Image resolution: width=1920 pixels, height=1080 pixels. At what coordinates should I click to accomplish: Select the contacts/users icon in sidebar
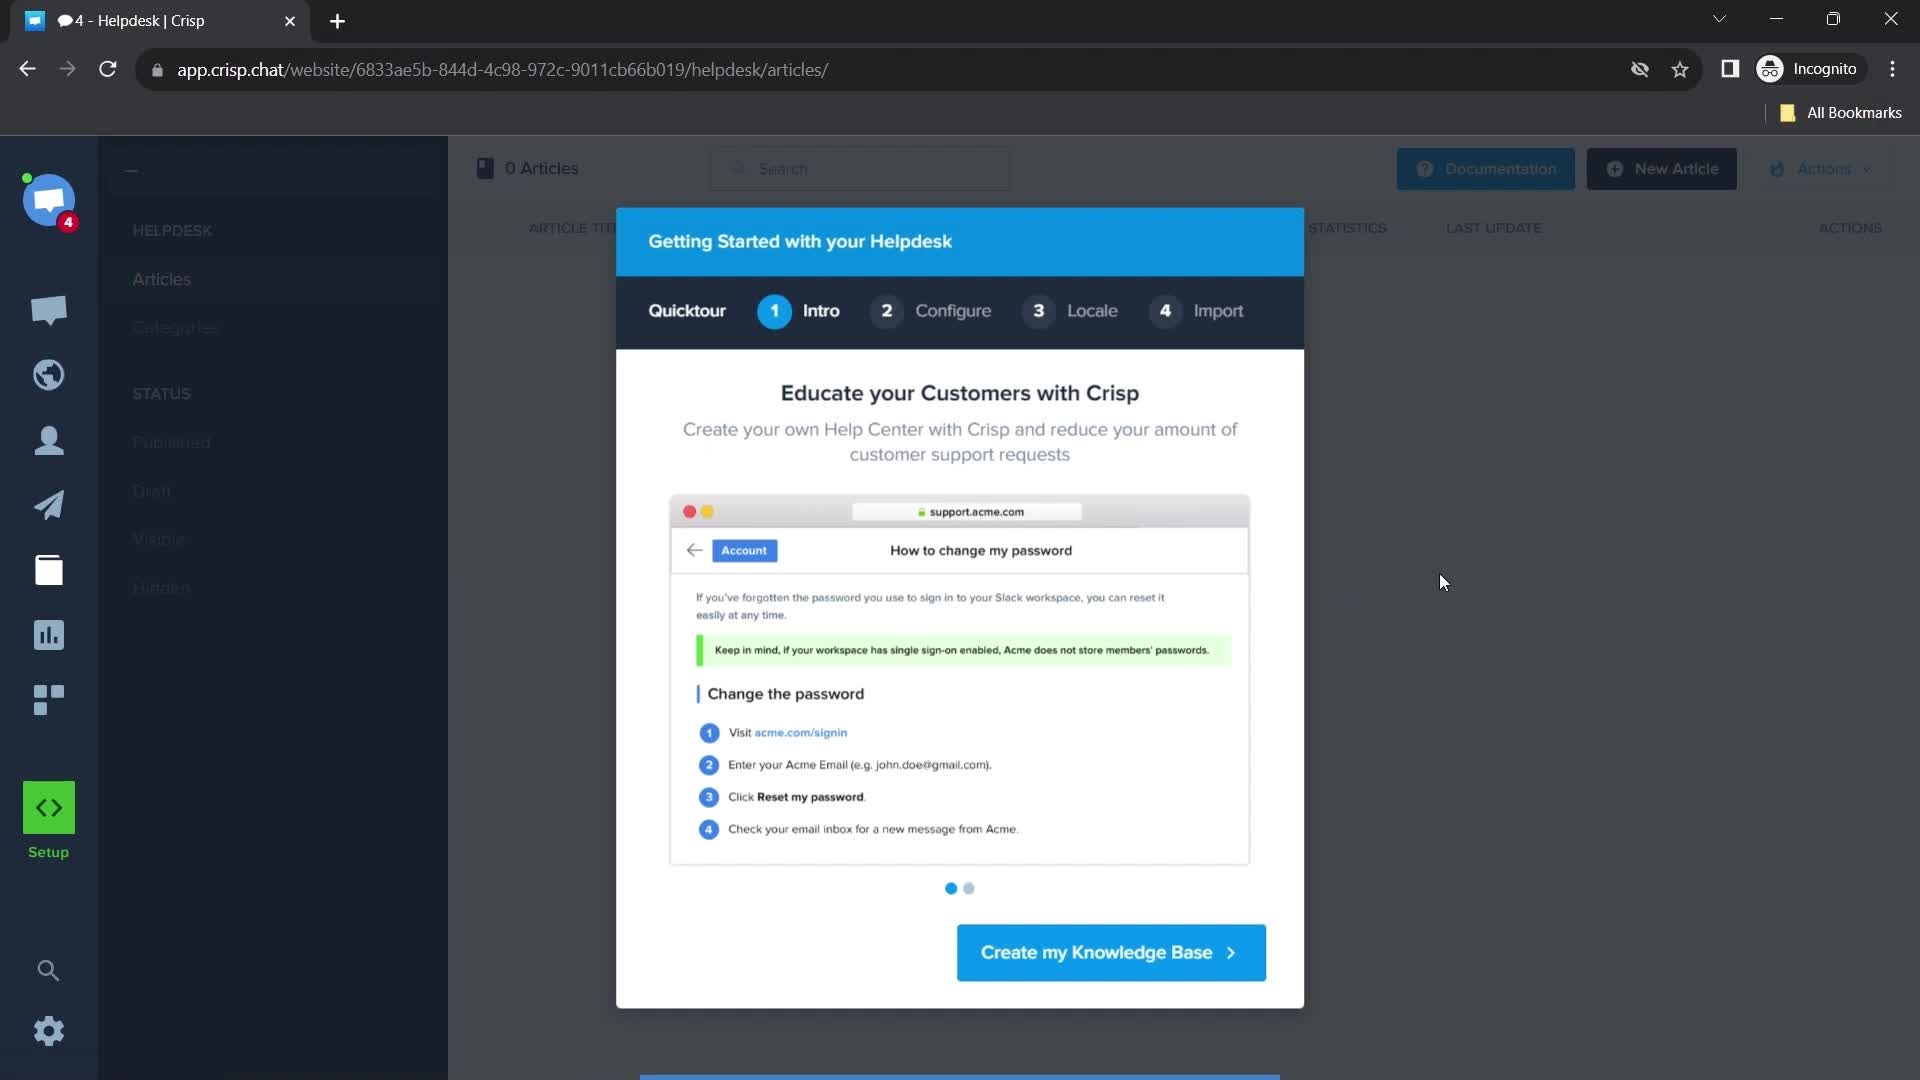click(x=49, y=439)
